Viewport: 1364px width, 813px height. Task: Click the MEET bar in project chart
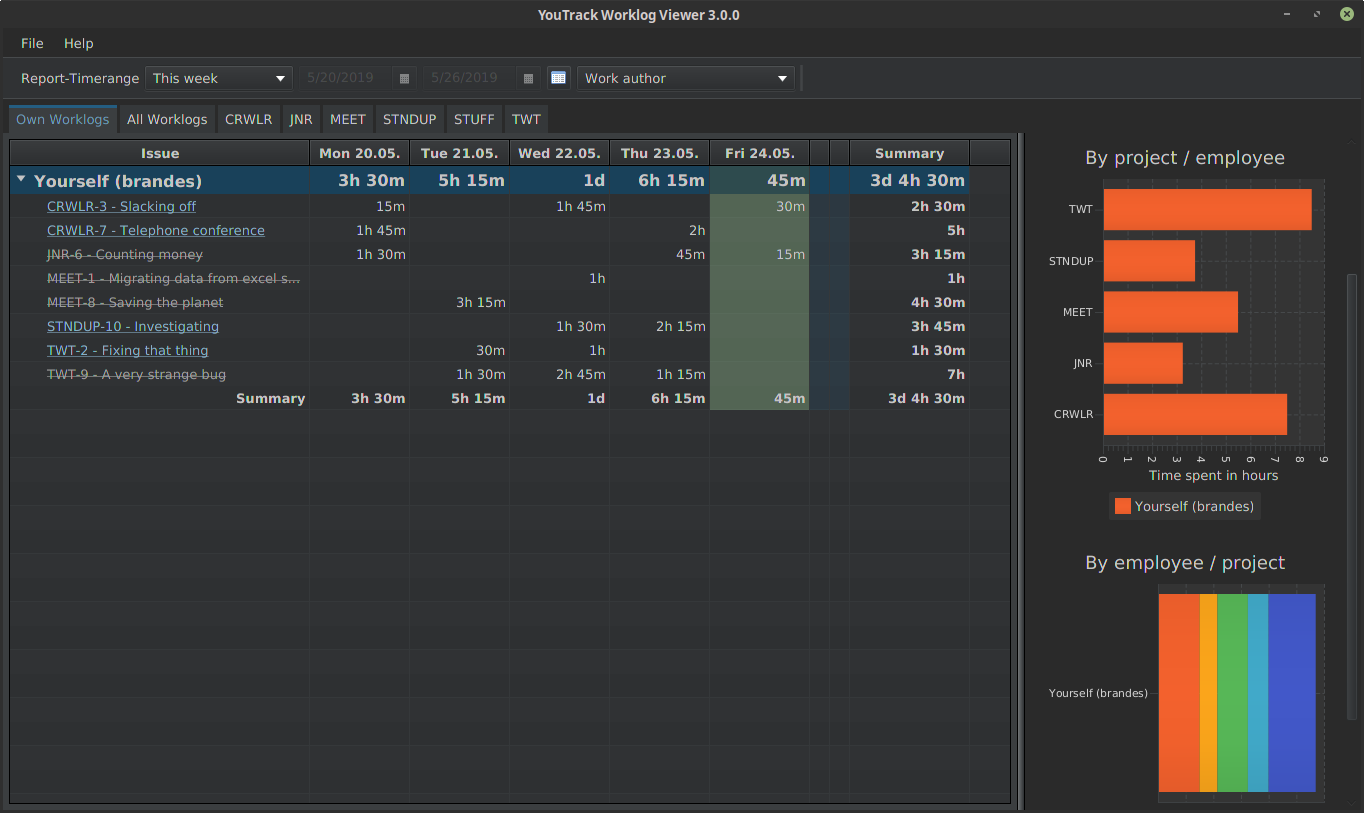1170,312
